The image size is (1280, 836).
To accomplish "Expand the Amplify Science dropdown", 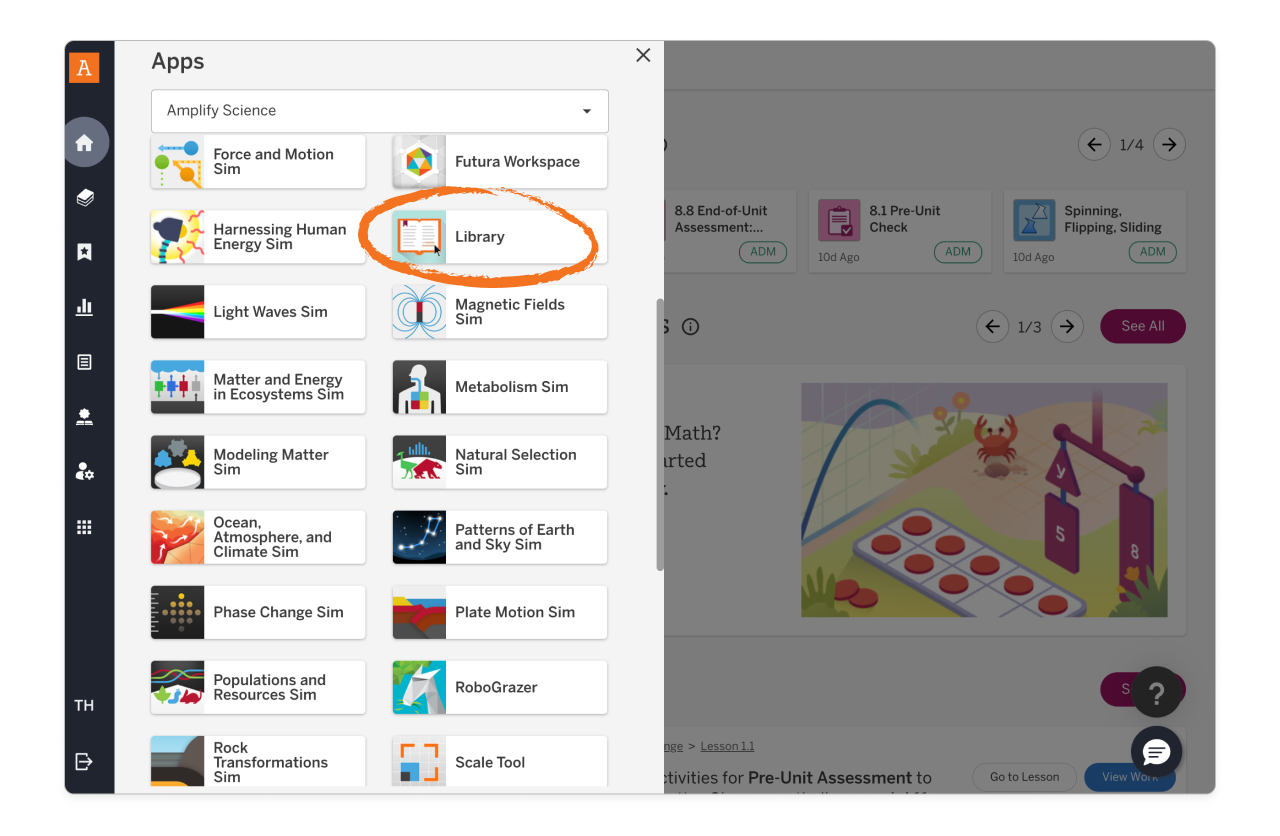I will [x=380, y=111].
